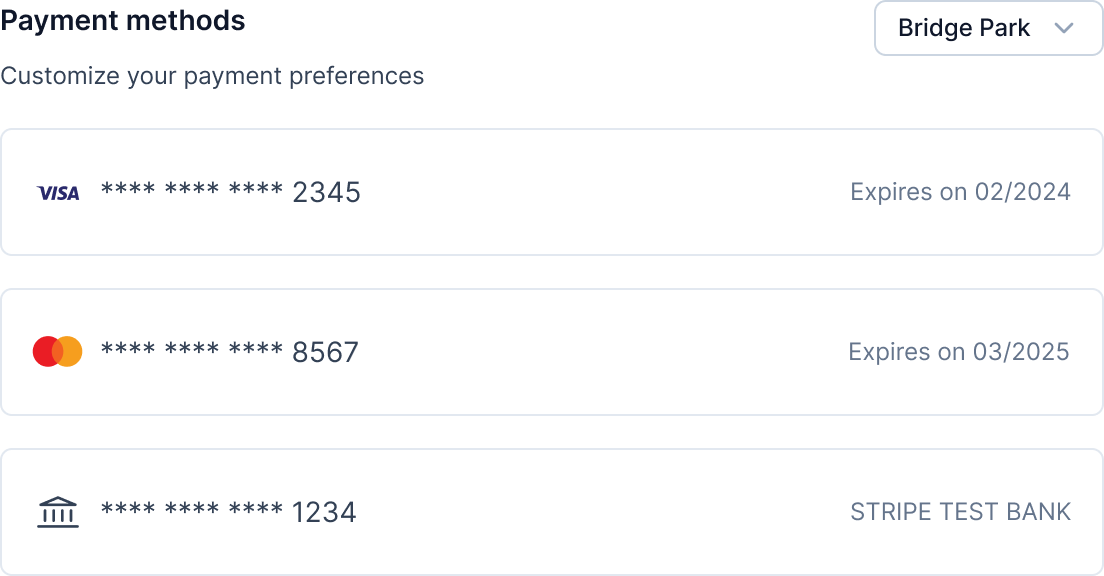Click the Expires on 03/2025 label
This screenshot has width=1104, height=576.
[958, 352]
